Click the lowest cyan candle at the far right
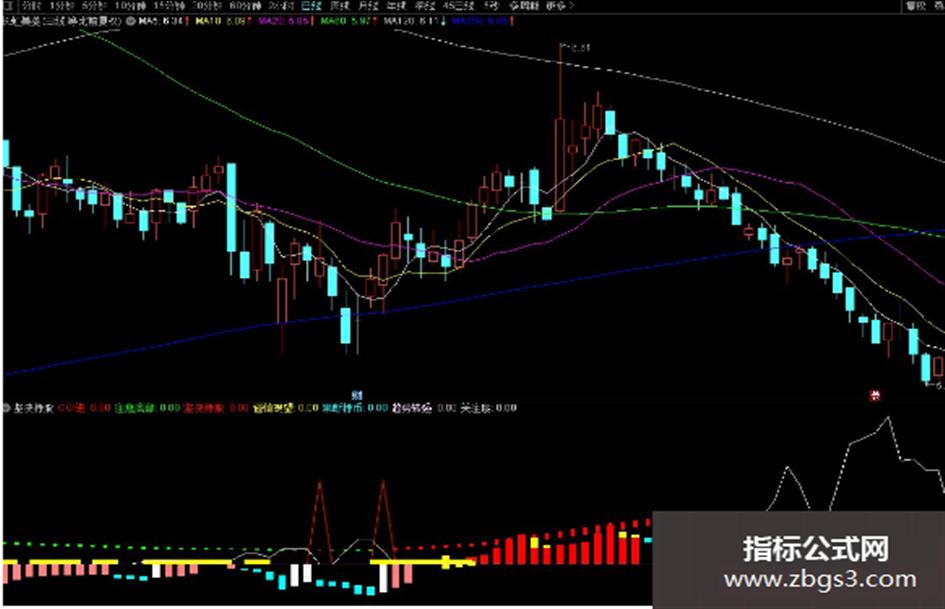Image resolution: width=945 pixels, height=609 pixels. [926, 367]
